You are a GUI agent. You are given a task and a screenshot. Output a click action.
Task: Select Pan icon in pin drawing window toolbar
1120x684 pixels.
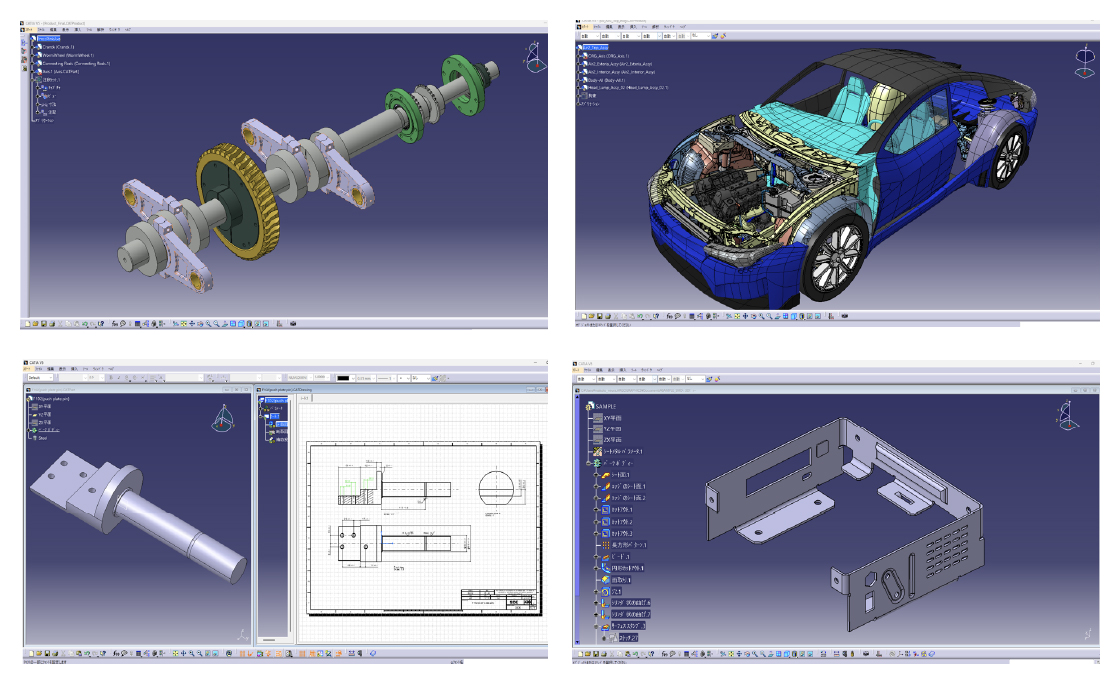coord(184,653)
